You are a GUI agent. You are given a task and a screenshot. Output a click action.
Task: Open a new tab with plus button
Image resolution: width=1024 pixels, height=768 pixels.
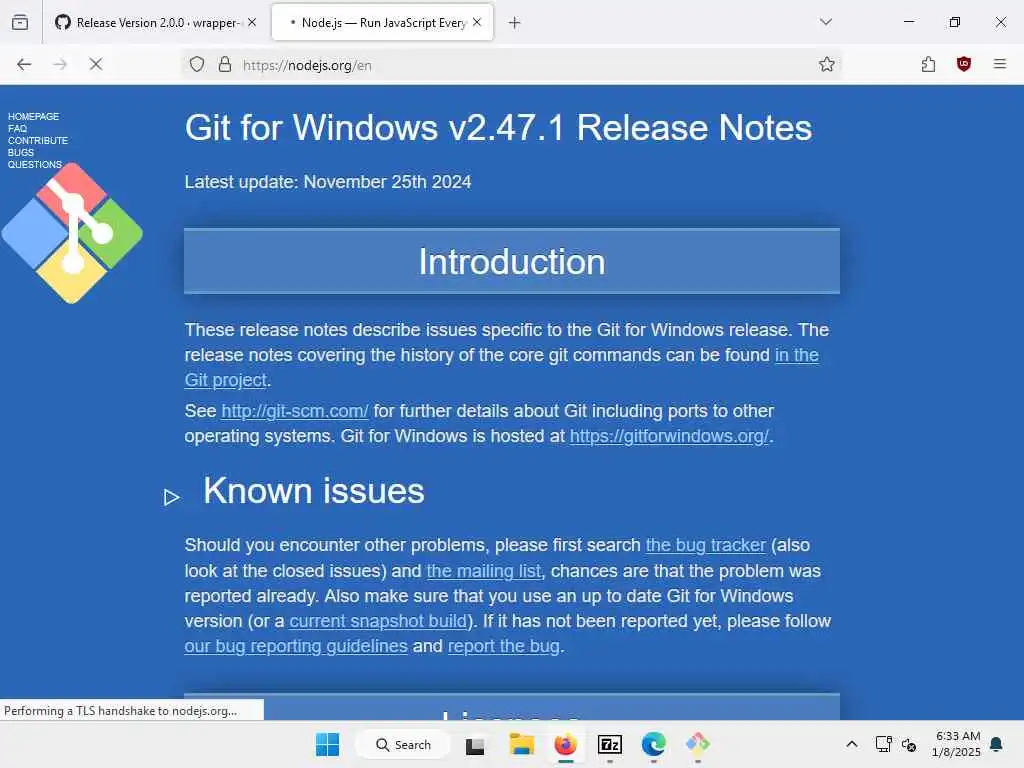click(515, 23)
